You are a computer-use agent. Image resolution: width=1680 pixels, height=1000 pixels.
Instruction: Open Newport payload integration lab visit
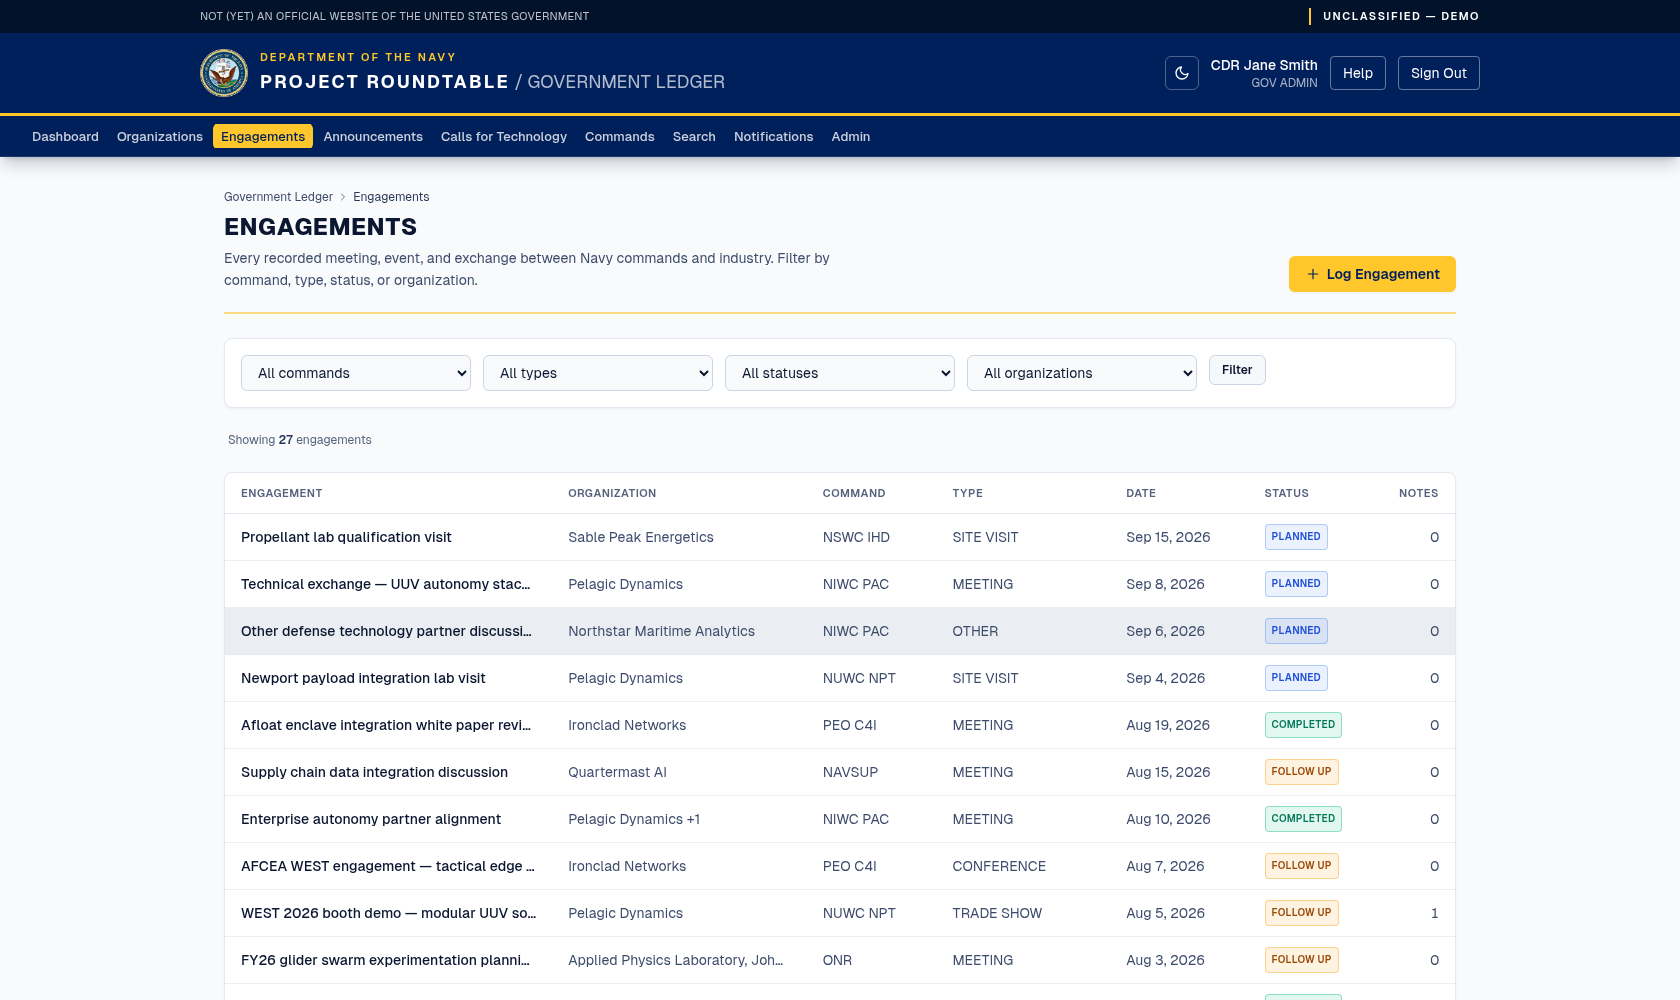363,678
